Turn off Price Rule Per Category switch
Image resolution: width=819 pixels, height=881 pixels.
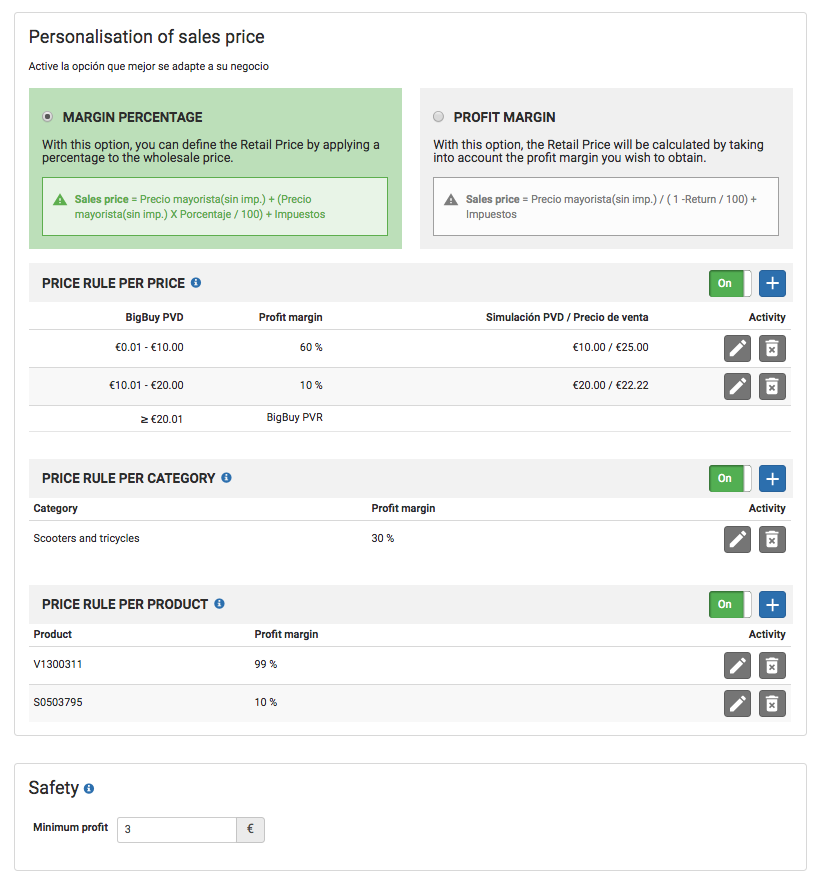[730, 479]
